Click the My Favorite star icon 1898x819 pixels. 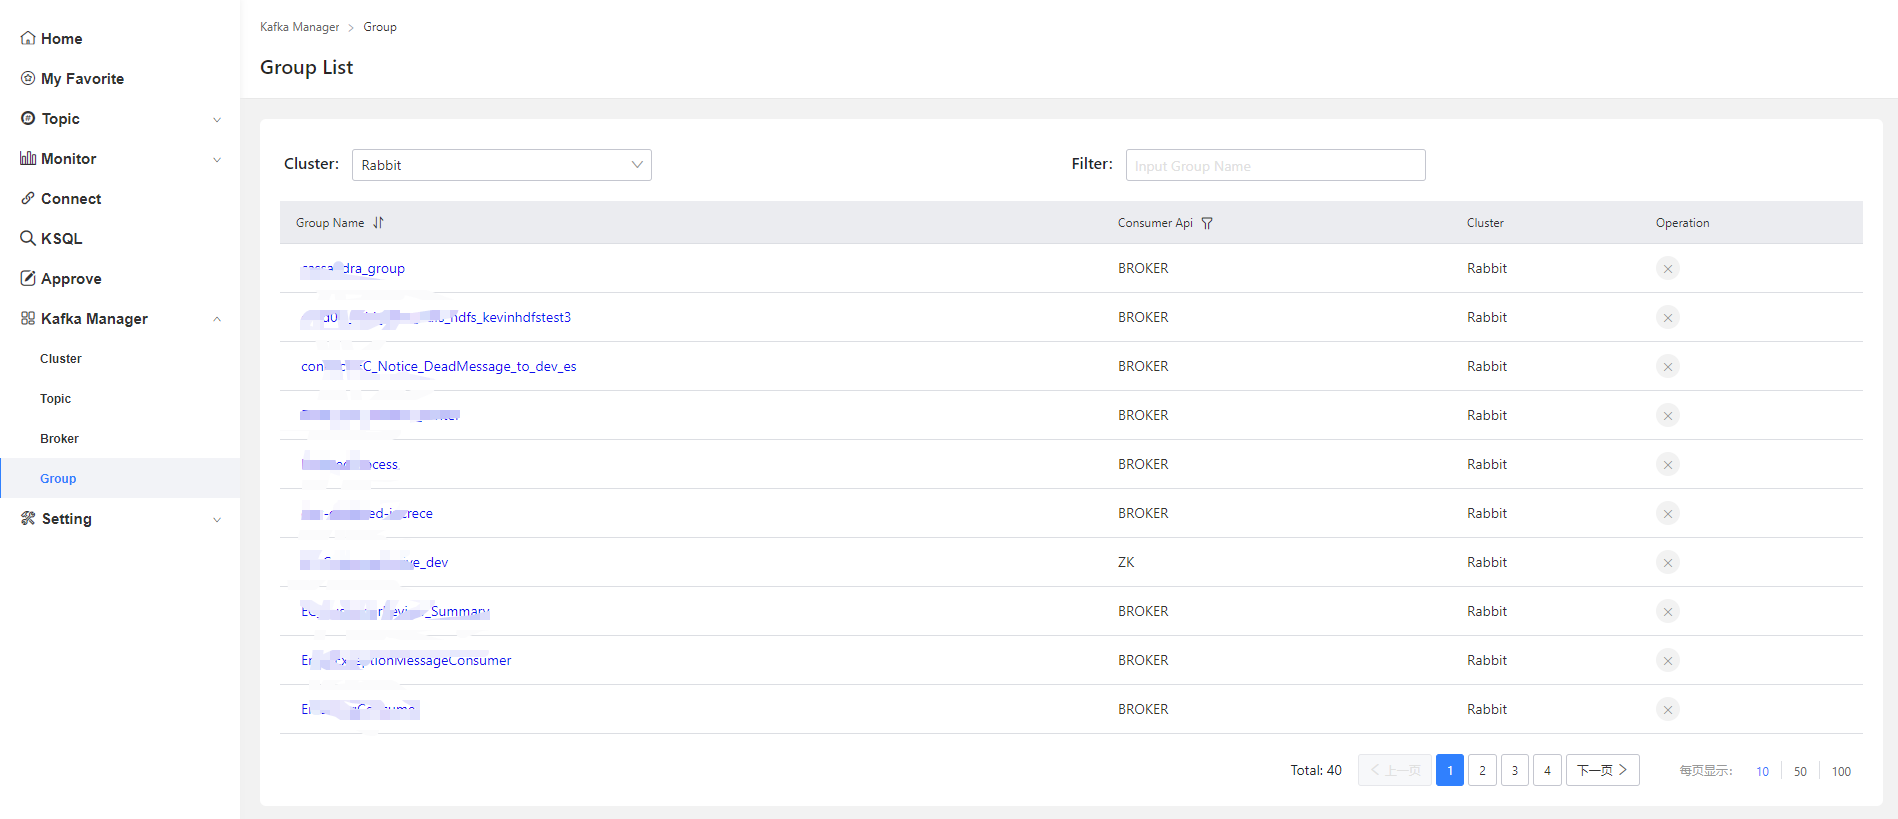[28, 79]
